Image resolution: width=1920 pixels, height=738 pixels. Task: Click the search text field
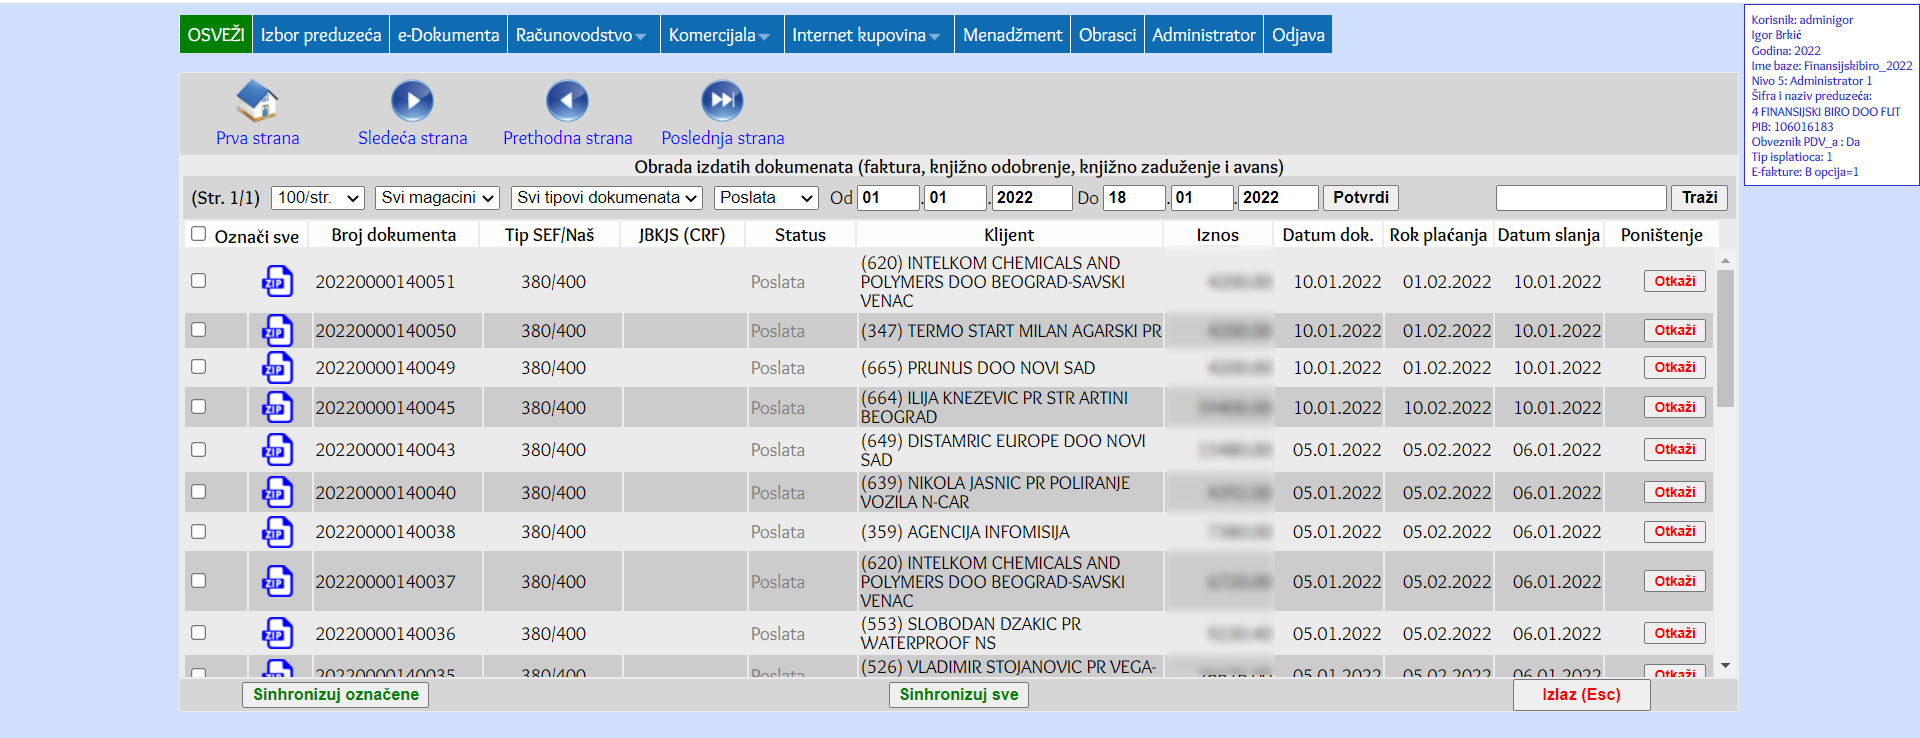(x=1581, y=198)
